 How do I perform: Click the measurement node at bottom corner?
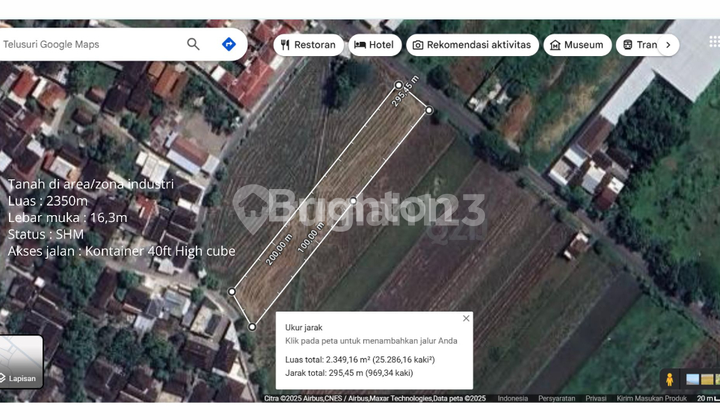[252, 327]
